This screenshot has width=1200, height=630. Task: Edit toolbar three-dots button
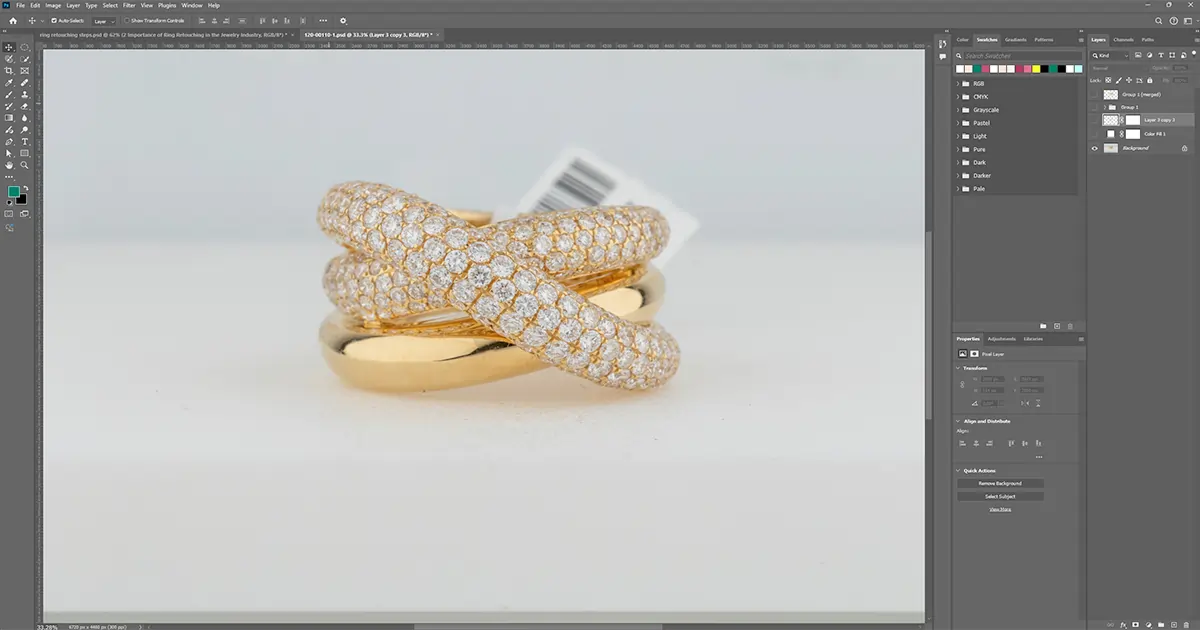tap(9, 177)
